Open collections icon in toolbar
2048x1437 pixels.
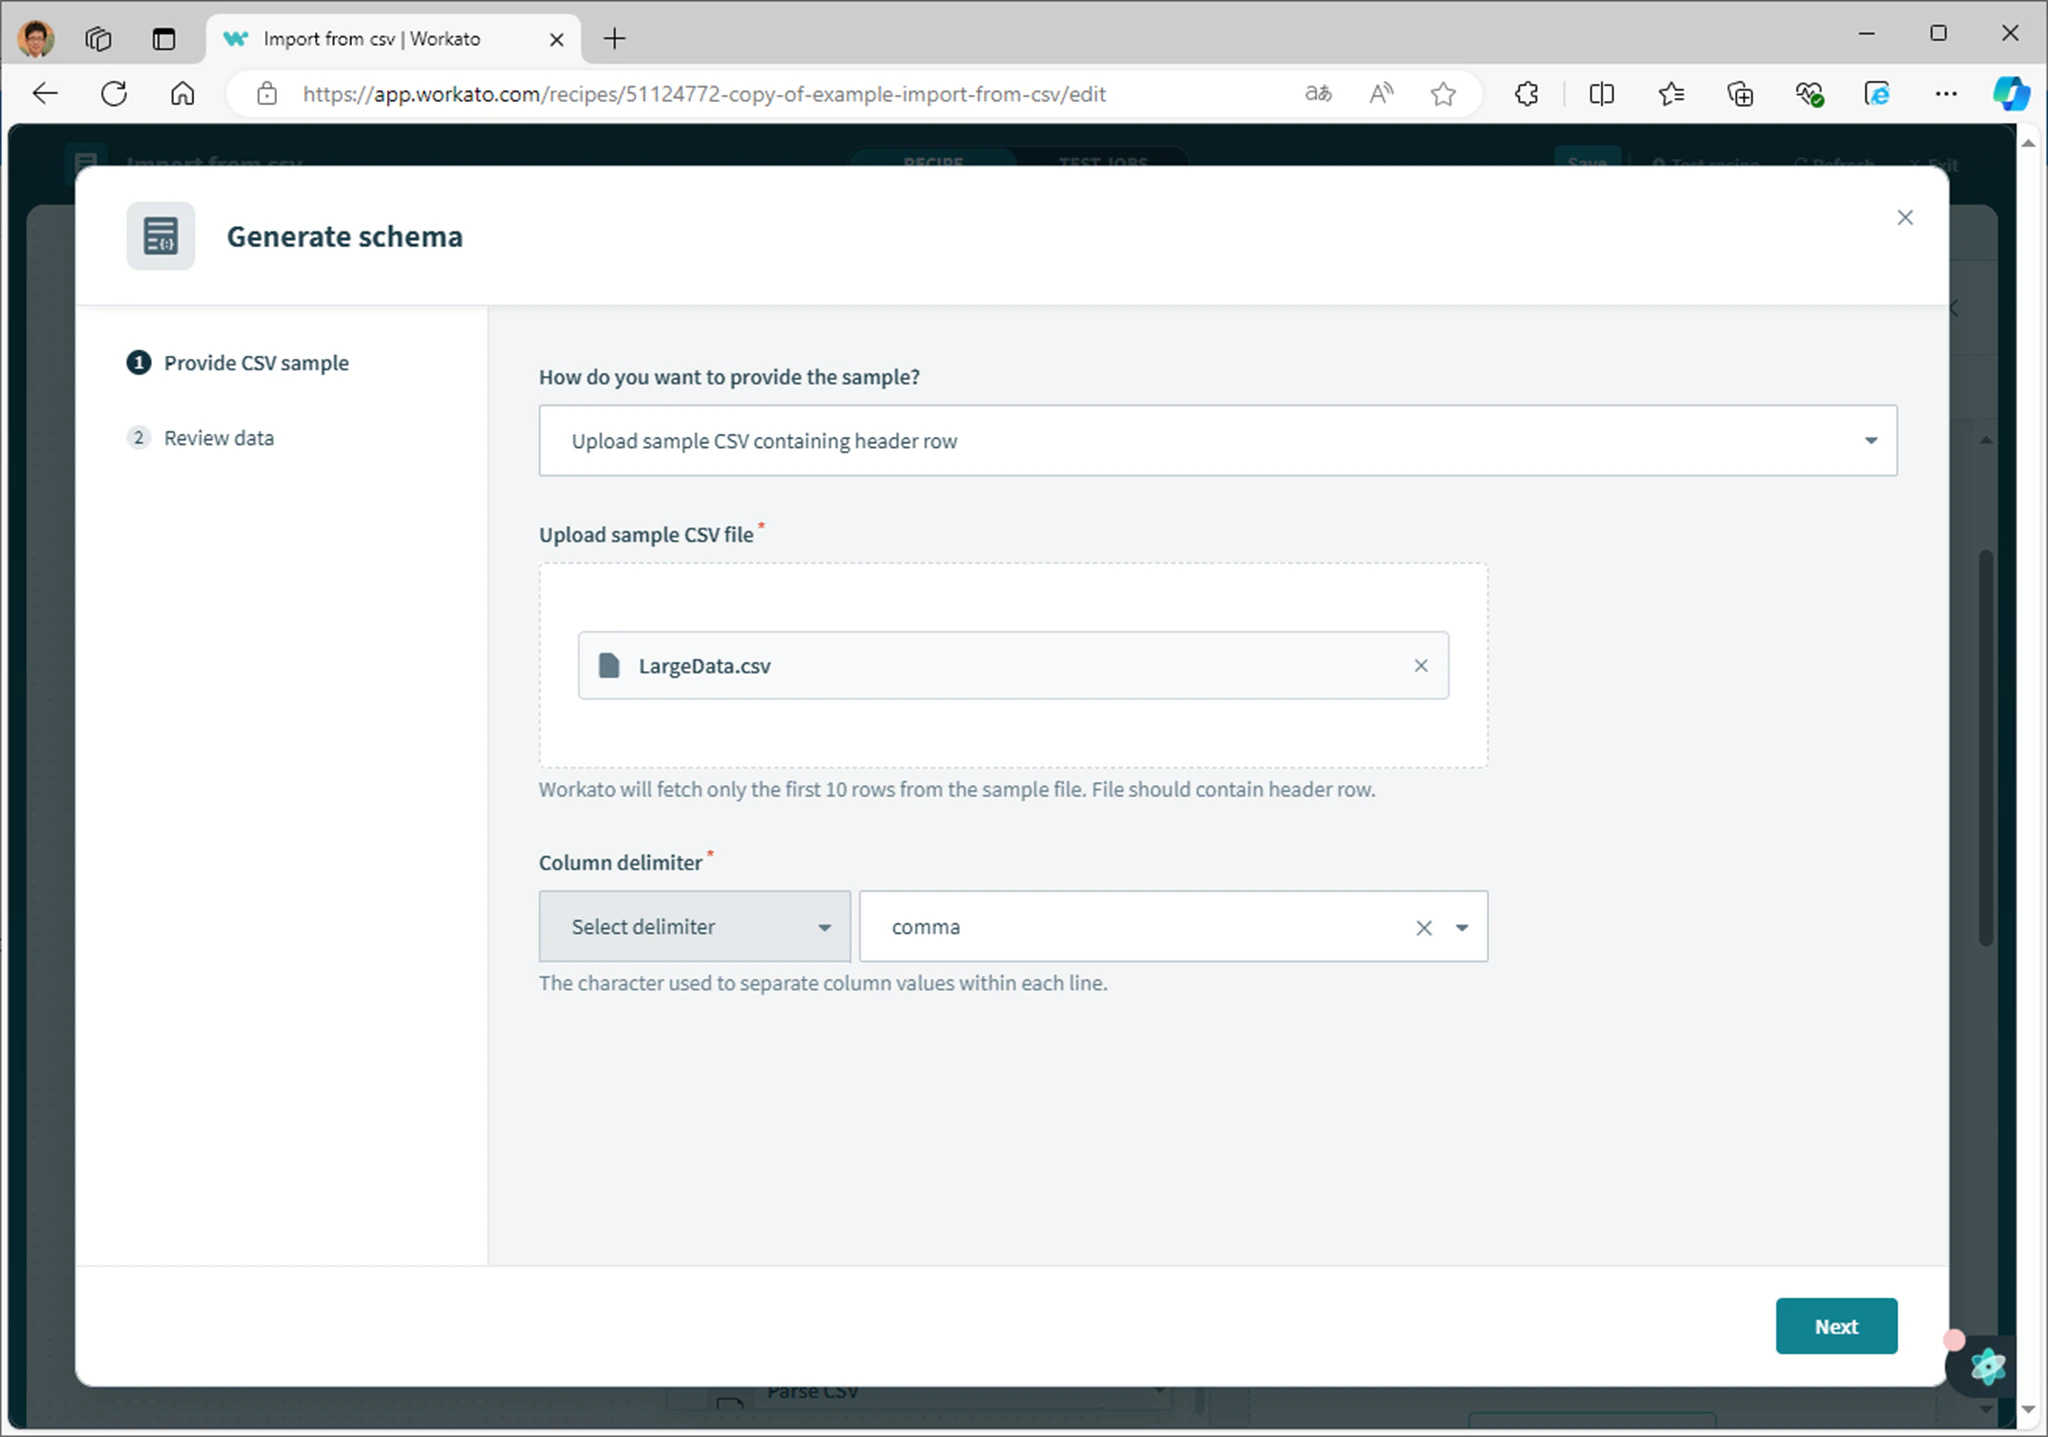pos(1740,94)
